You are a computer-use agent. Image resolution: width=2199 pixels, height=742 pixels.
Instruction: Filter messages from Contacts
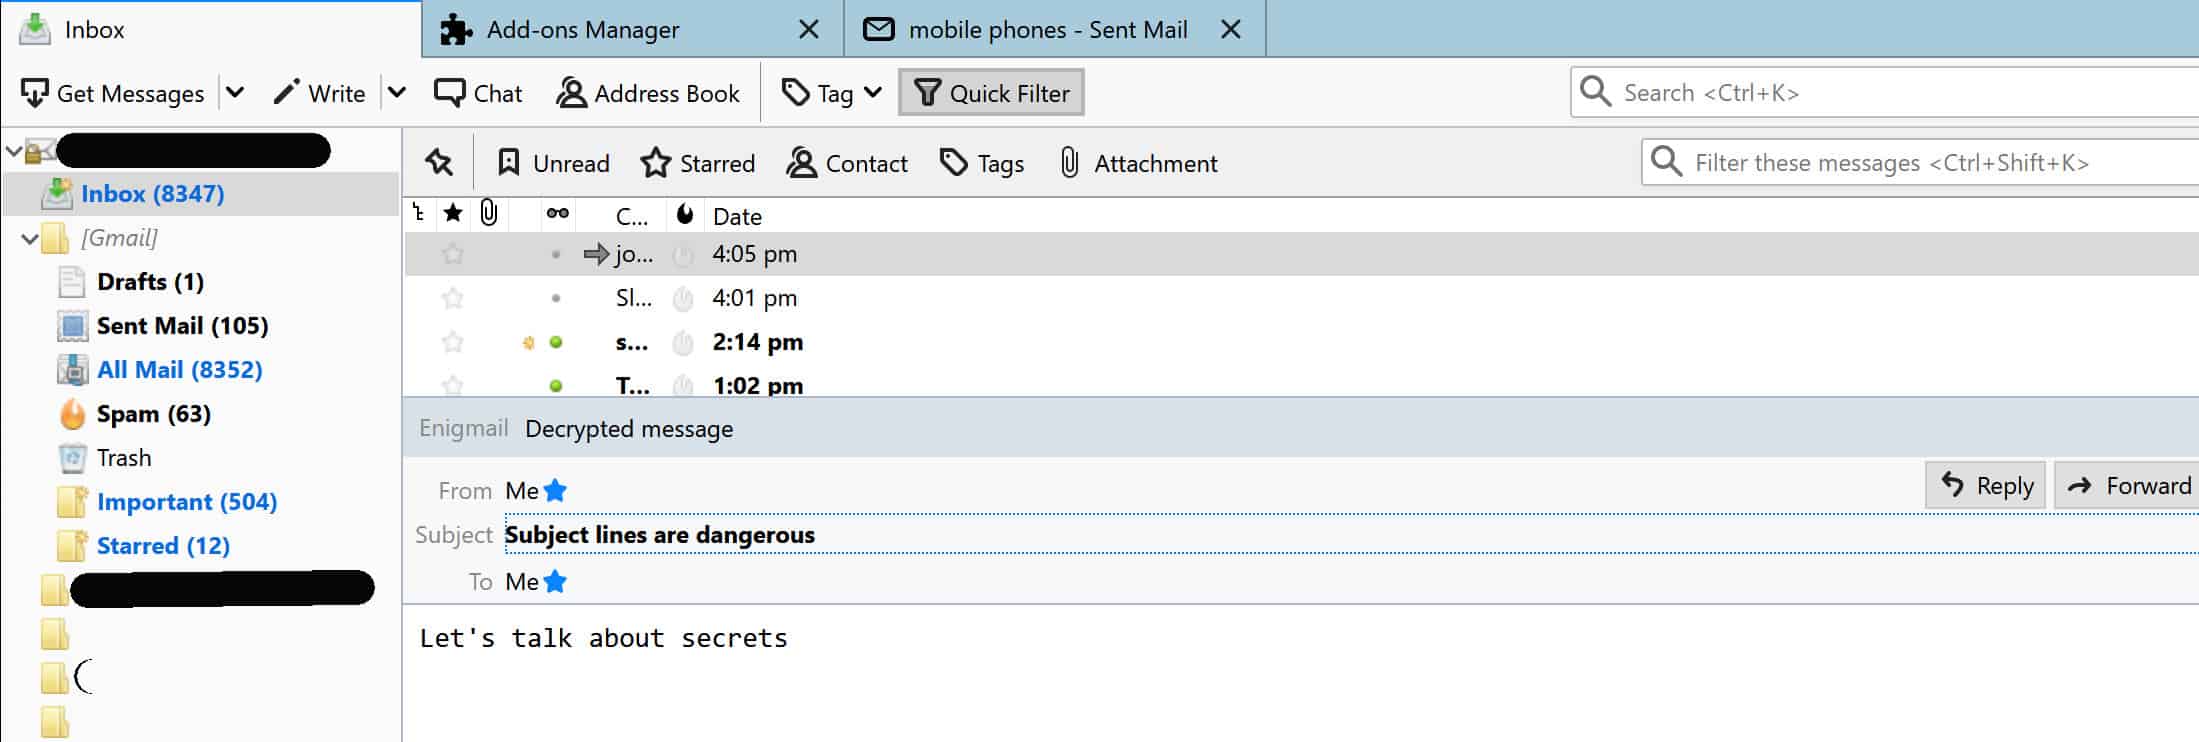pyautogui.click(x=847, y=163)
